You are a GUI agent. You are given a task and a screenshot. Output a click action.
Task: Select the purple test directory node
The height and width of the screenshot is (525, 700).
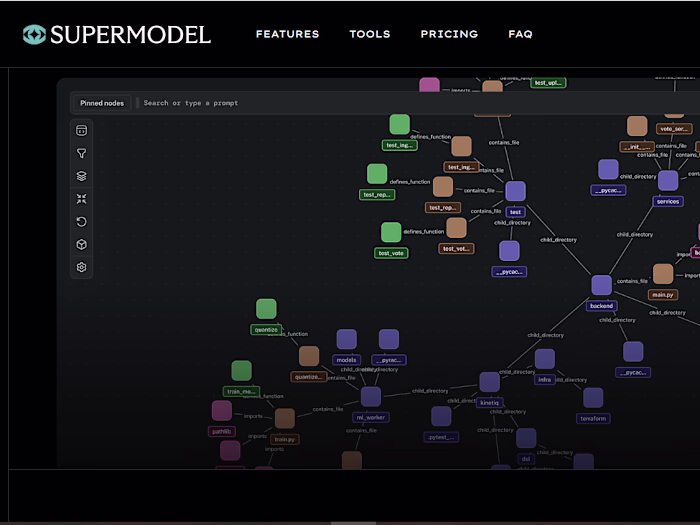516,191
